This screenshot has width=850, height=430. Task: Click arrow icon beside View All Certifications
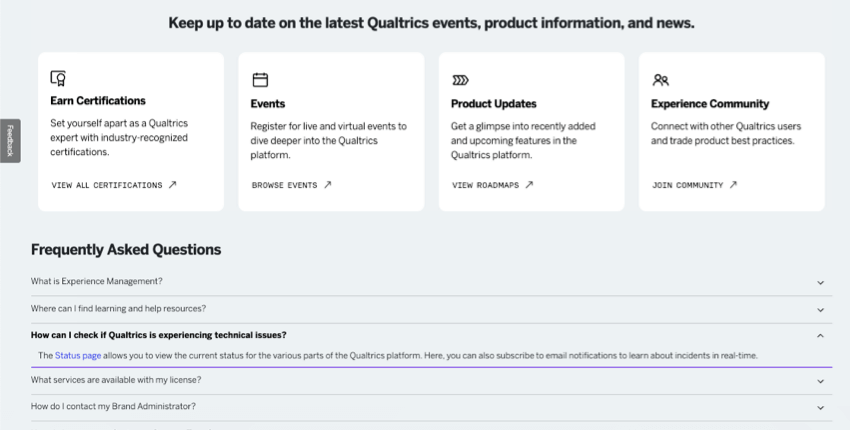click(173, 185)
